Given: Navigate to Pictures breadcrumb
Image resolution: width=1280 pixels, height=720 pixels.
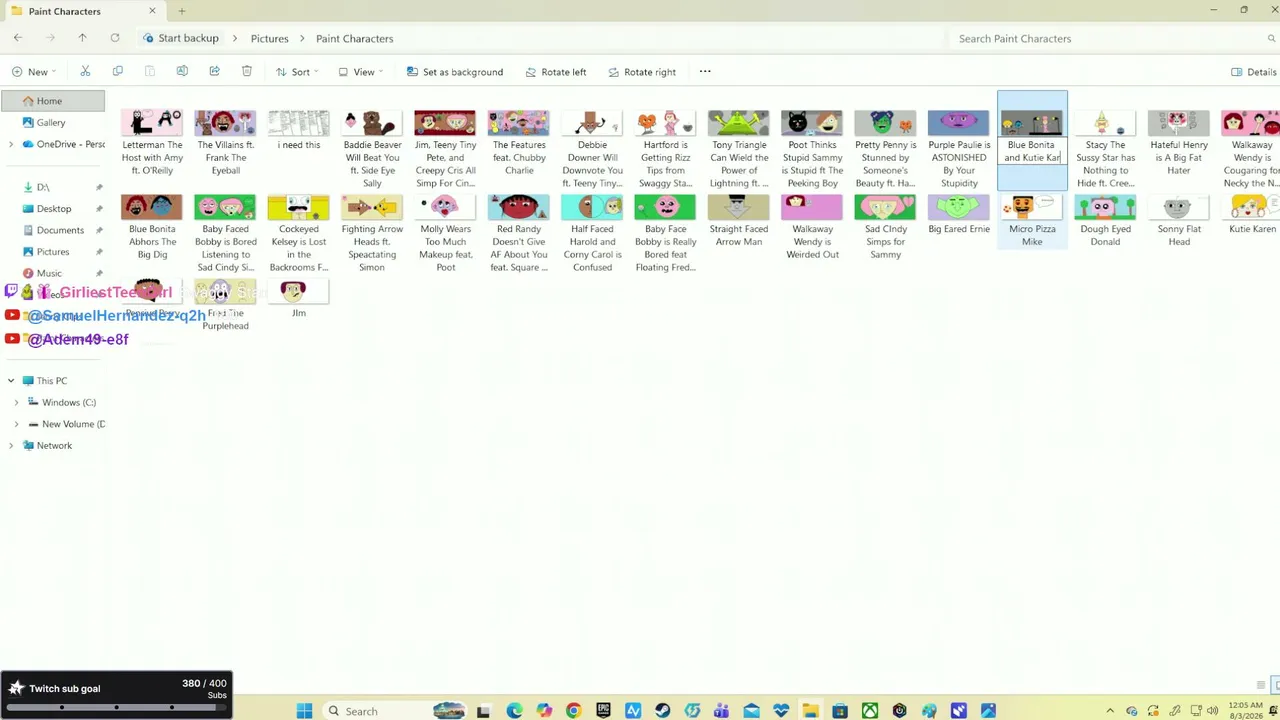Looking at the screenshot, I should pyautogui.click(x=269, y=38).
